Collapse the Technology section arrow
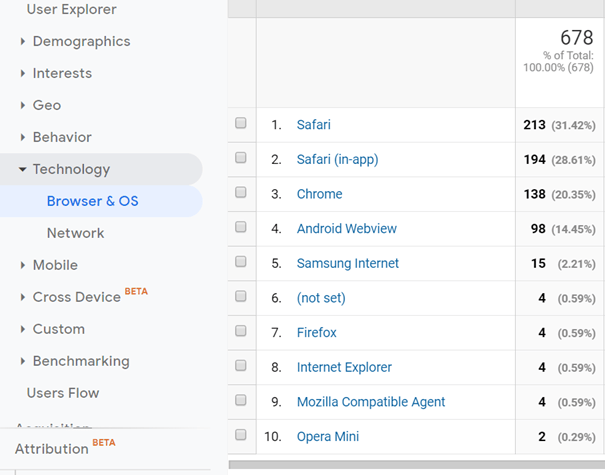 click(23, 169)
